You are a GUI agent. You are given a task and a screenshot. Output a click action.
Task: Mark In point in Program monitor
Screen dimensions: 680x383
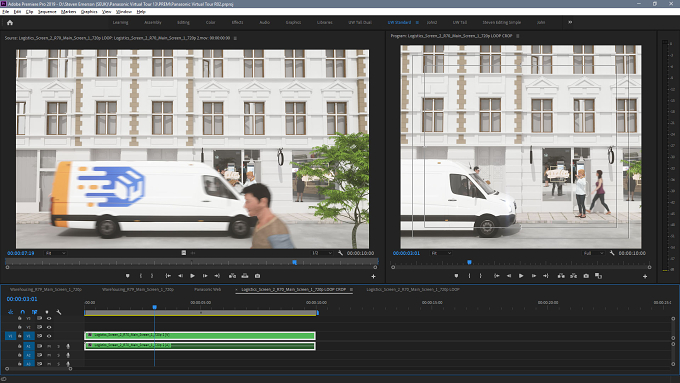coord(469,276)
